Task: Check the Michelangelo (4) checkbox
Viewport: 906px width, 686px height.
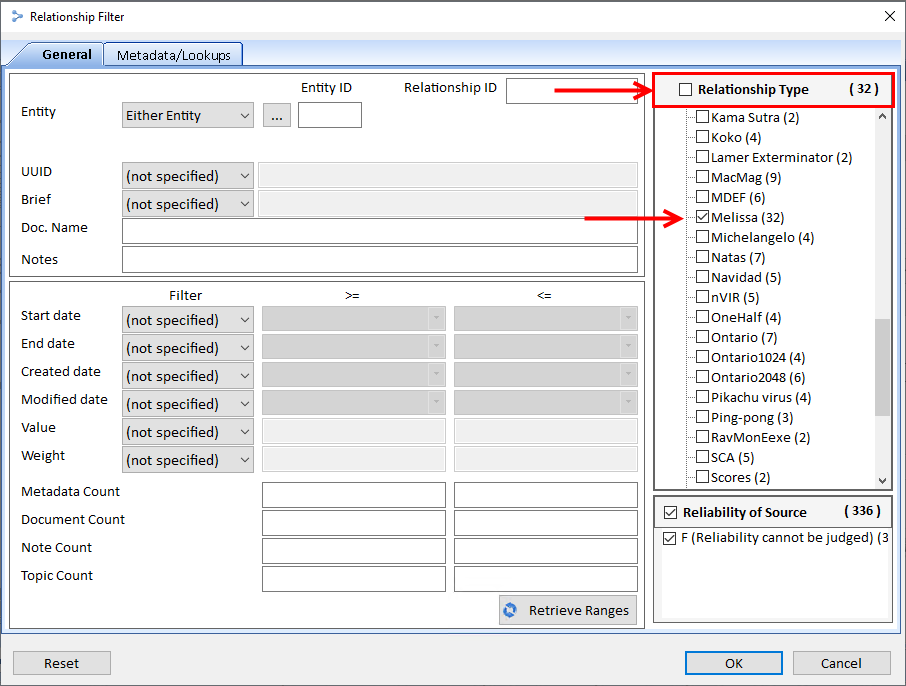Action: pyautogui.click(x=702, y=237)
